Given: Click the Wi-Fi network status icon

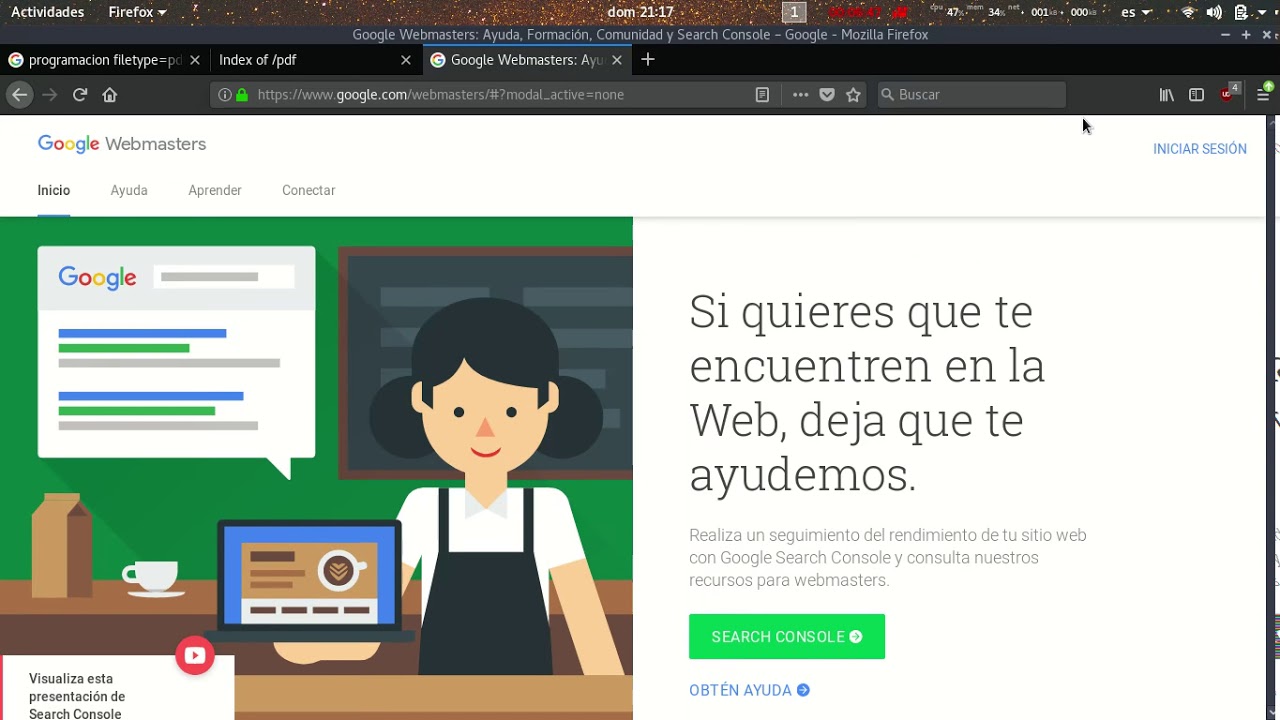Looking at the screenshot, I should point(1188,12).
